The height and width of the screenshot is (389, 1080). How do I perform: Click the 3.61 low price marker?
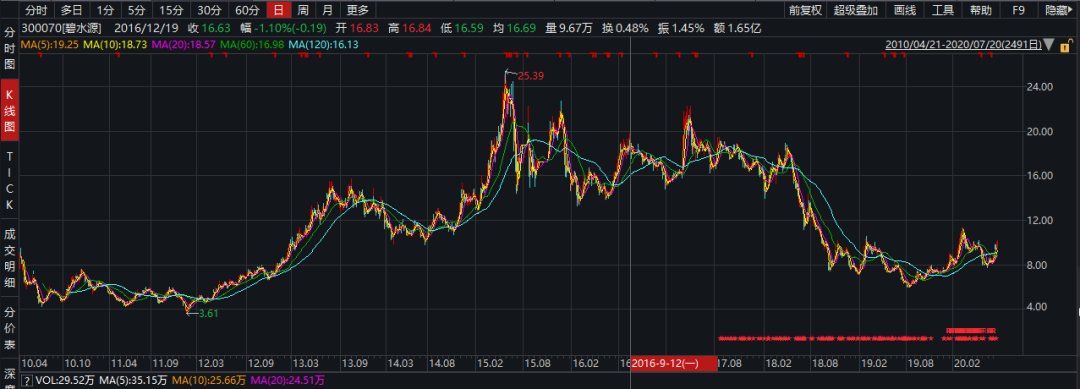pyautogui.click(x=208, y=313)
